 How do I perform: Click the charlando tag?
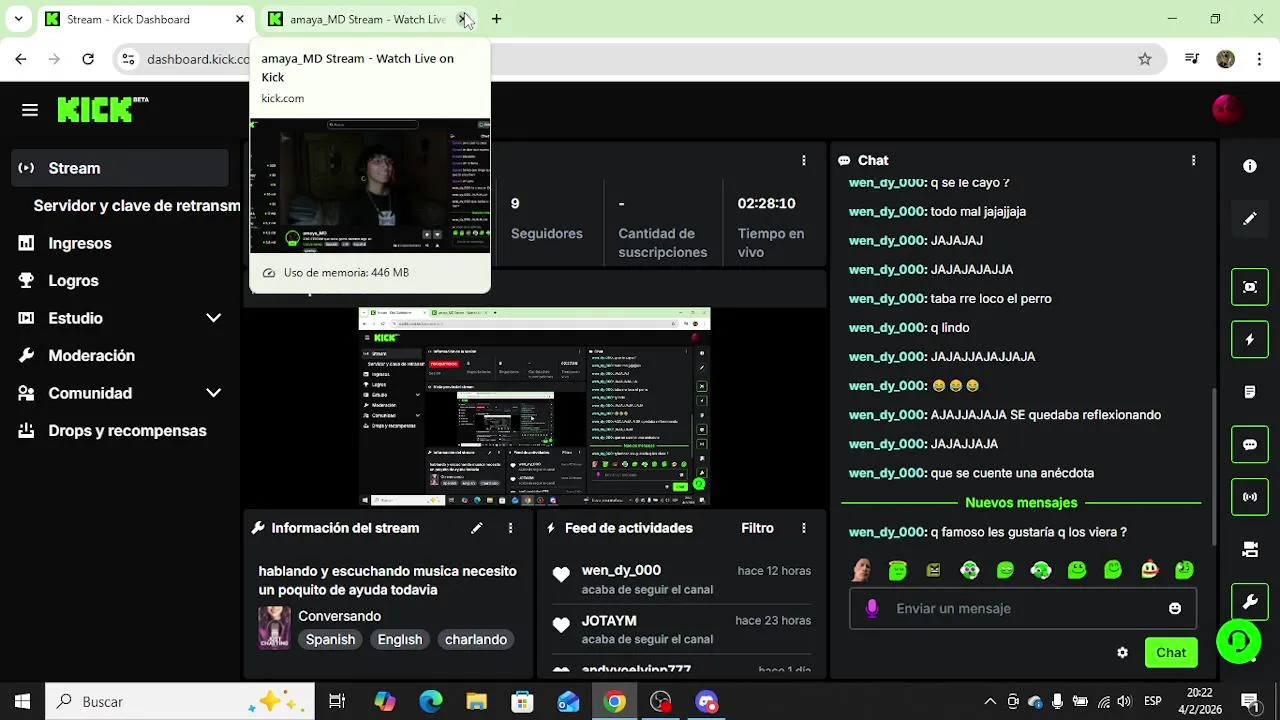476,640
